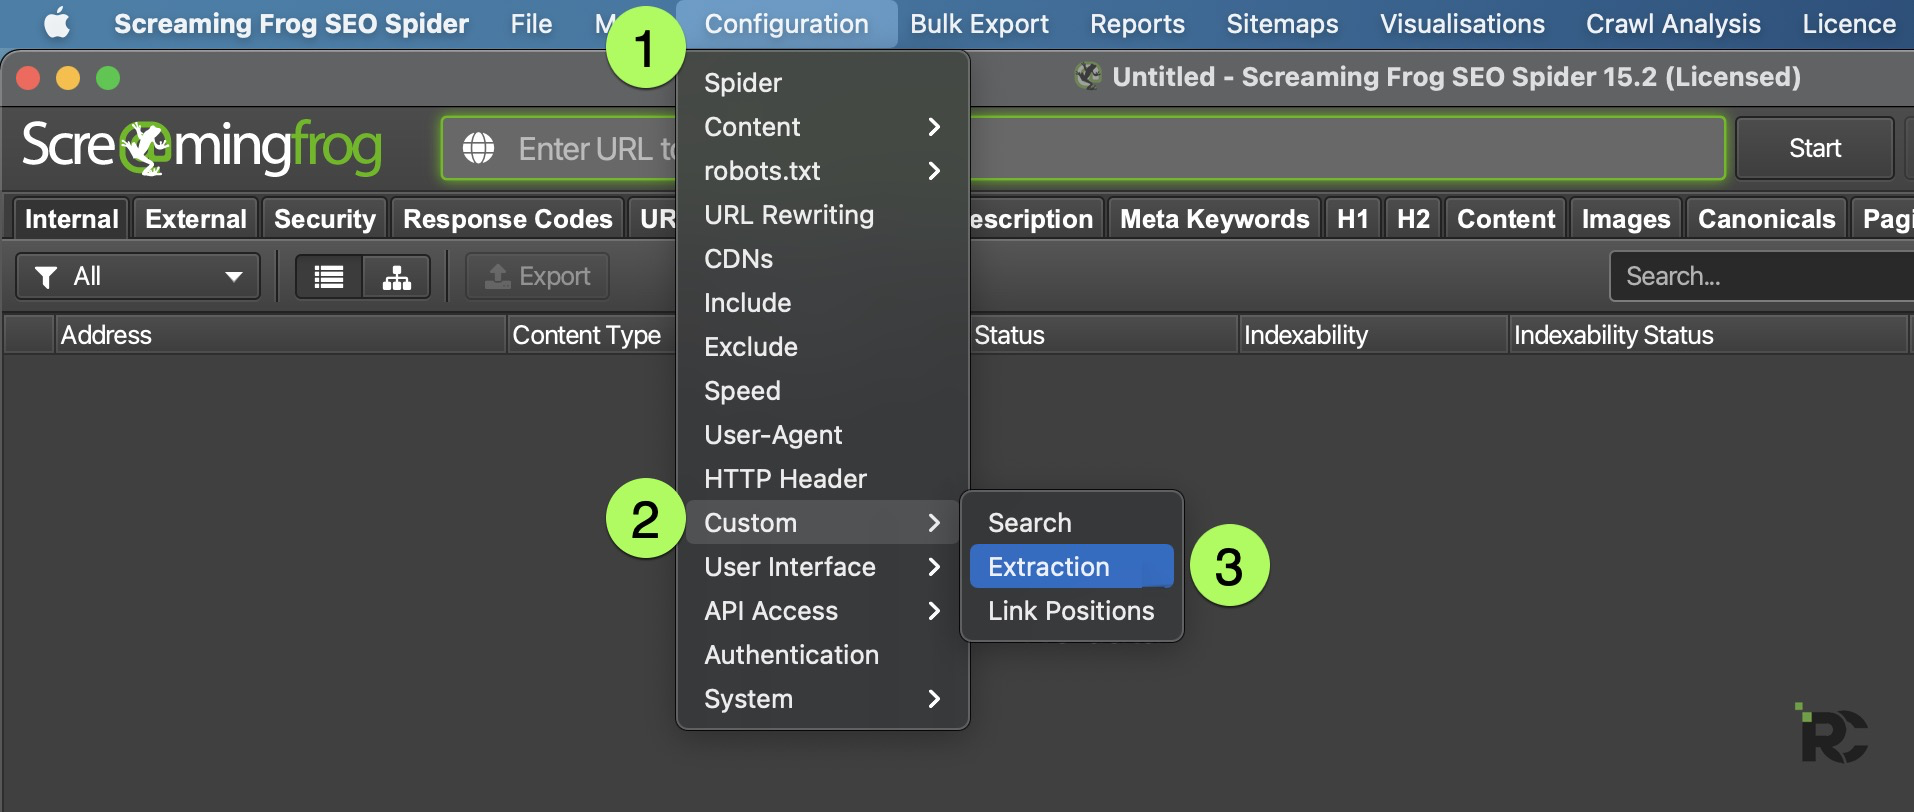Select Exclude menu item
Viewport: 1914px width, 812px height.
(822, 347)
